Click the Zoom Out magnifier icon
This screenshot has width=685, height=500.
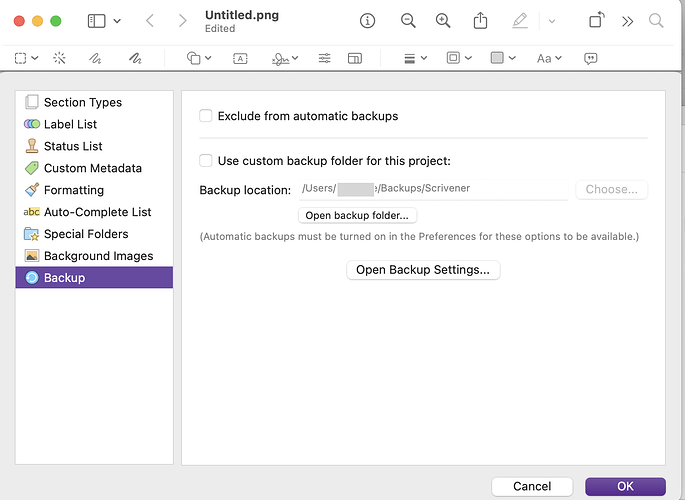click(x=408, y=21)
